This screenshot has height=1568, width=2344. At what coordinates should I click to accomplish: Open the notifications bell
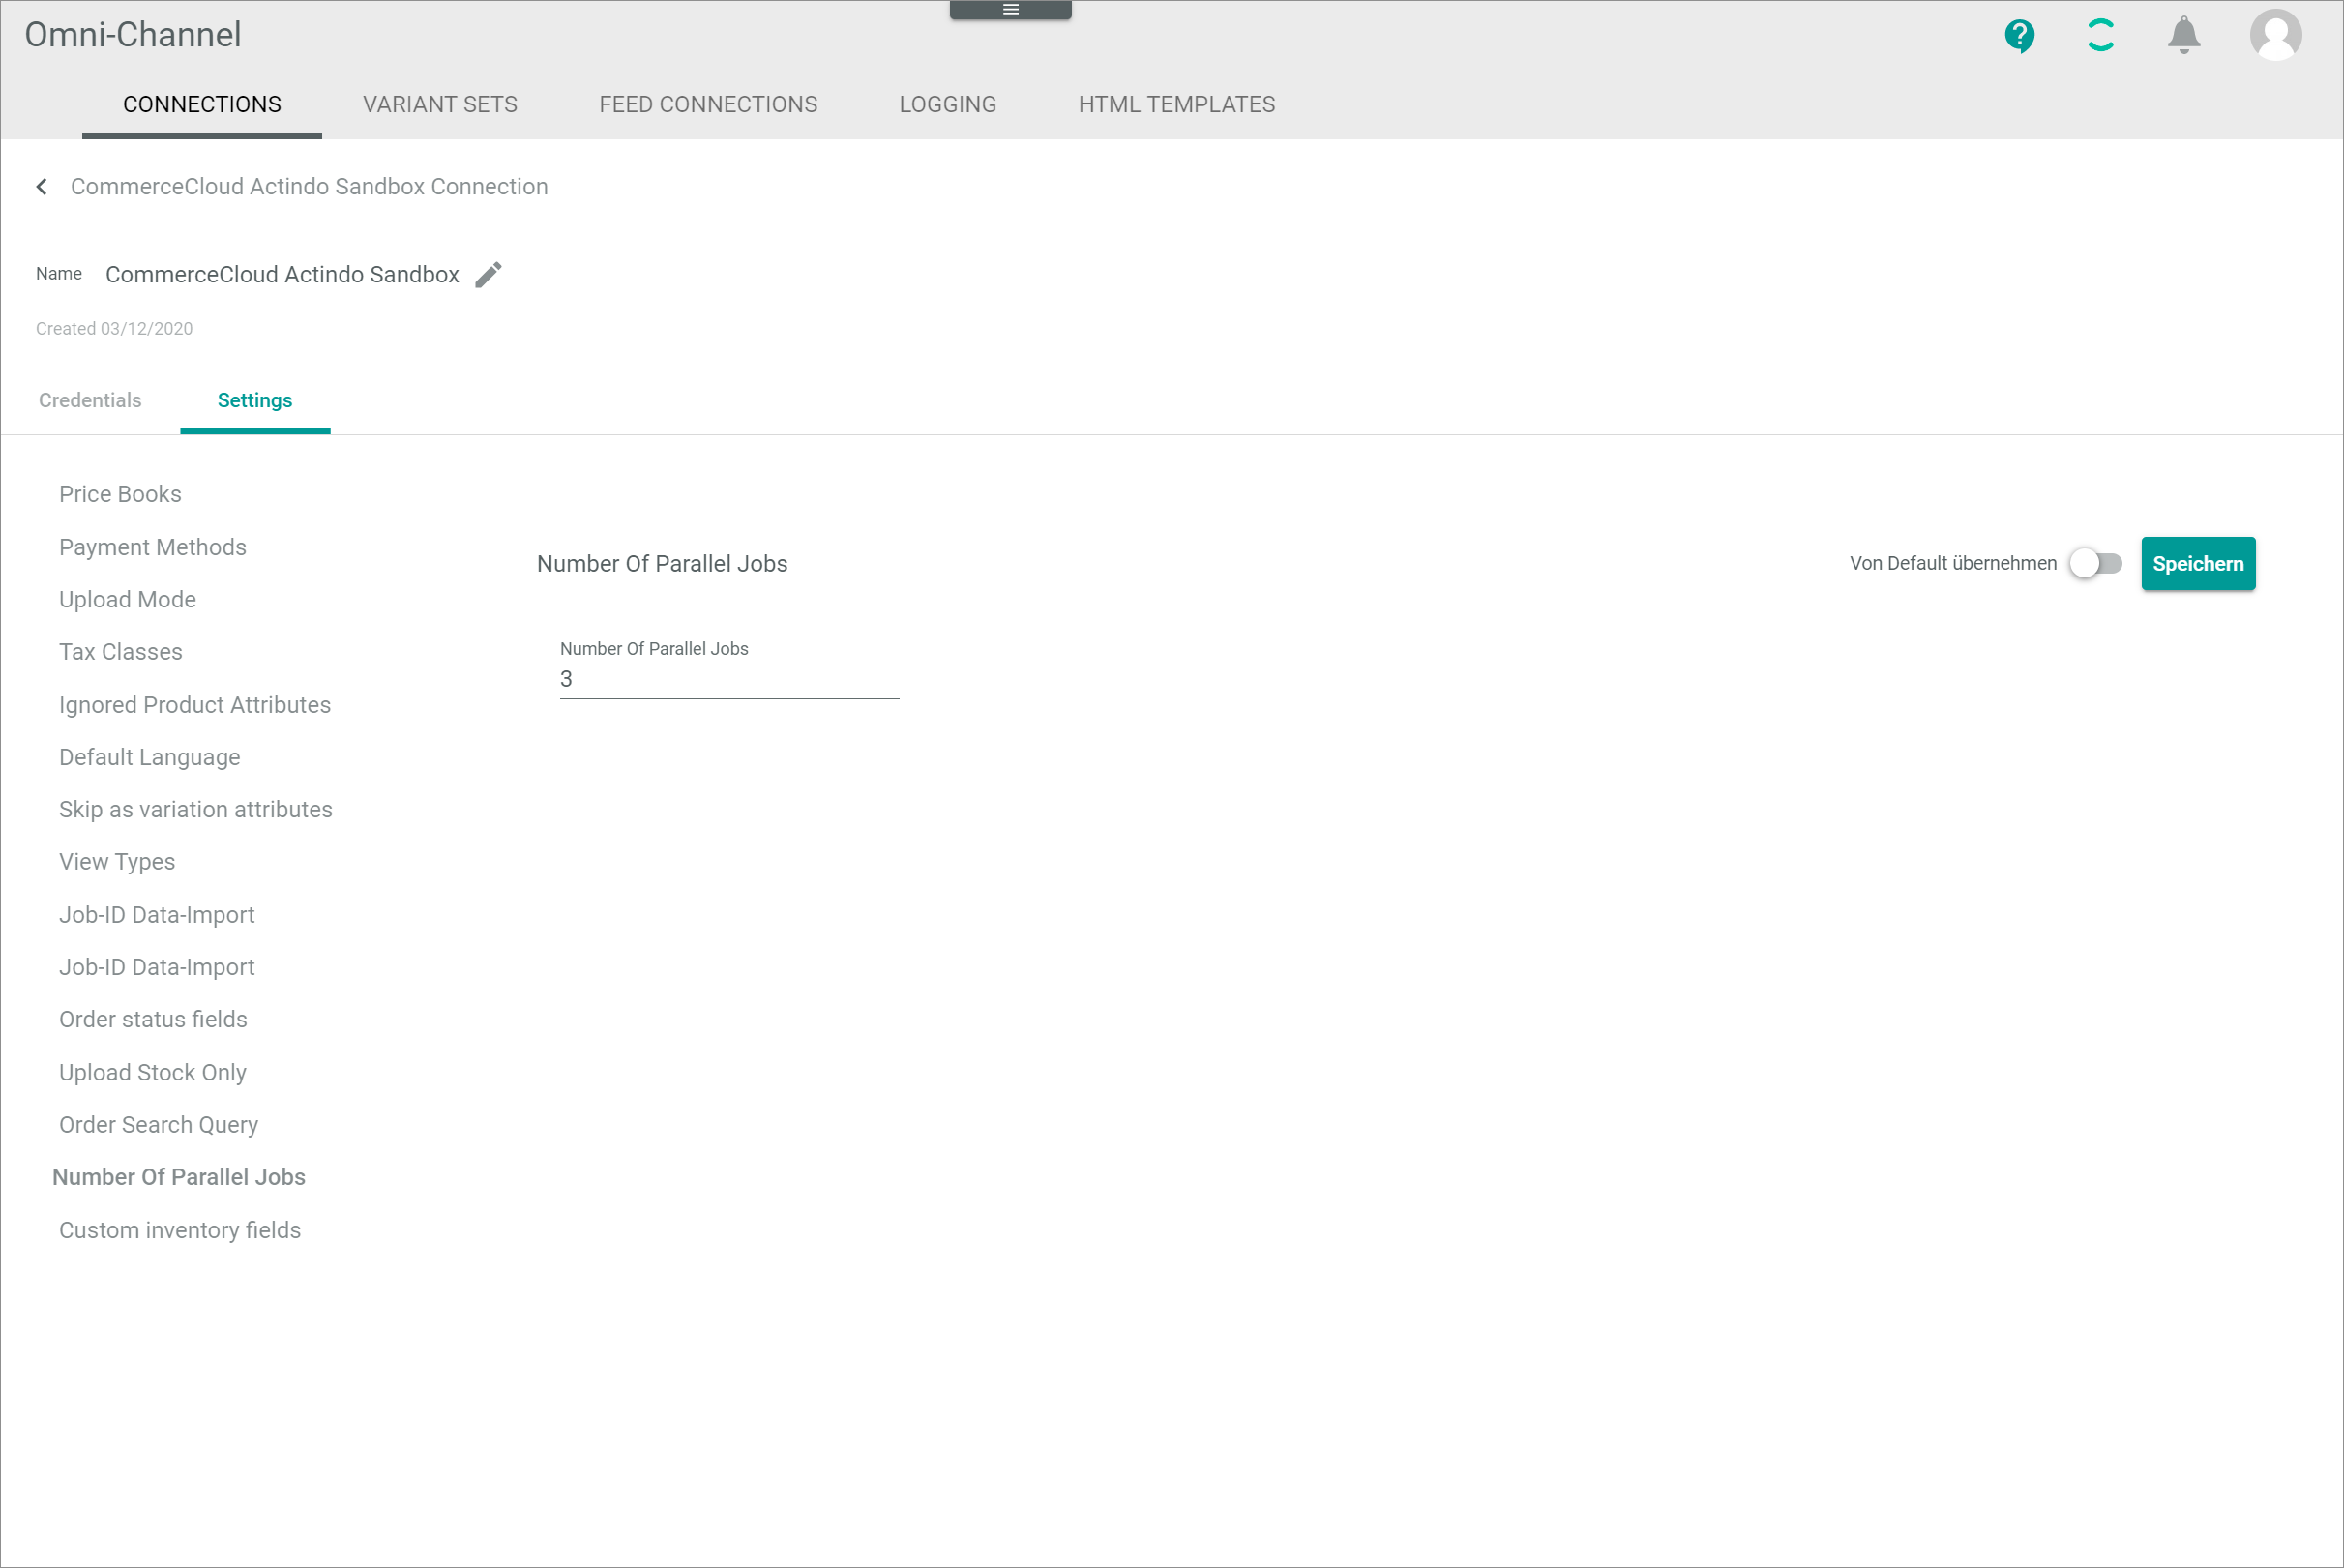[x=2183, y=35]
